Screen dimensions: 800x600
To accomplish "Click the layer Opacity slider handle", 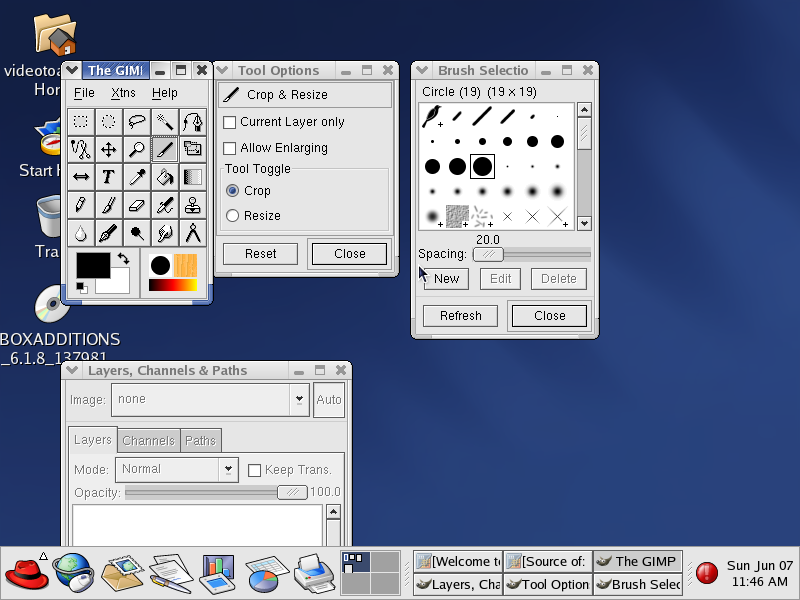I will (x=292, y=492).
